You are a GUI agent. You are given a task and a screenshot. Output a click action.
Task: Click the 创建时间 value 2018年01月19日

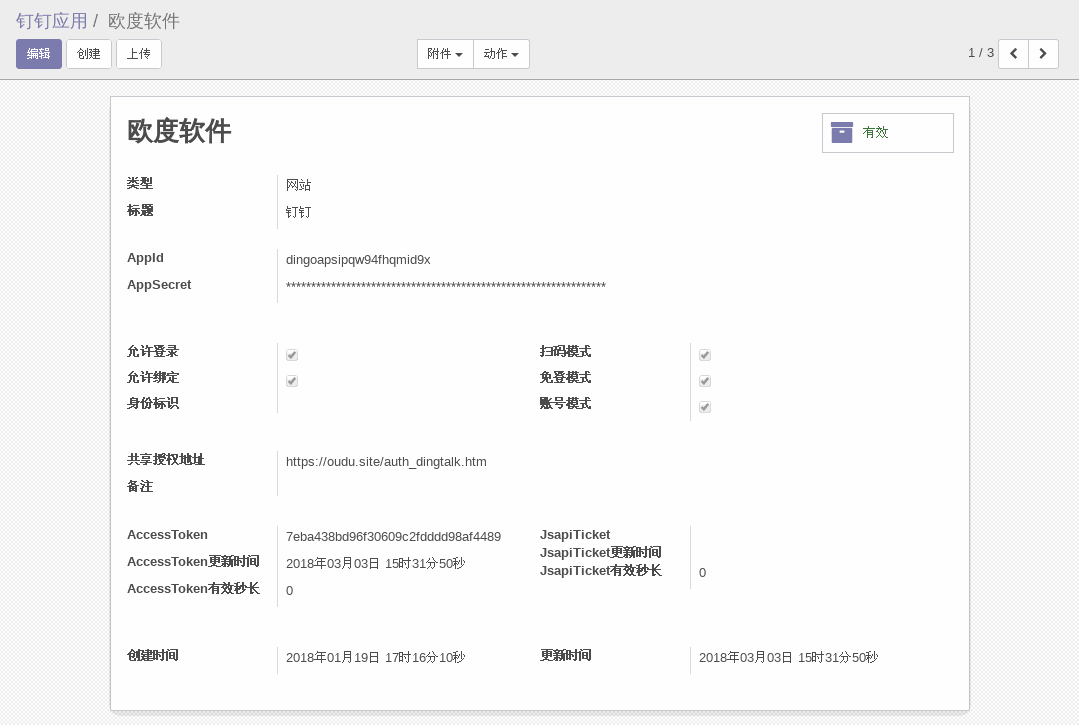(376, 658)
